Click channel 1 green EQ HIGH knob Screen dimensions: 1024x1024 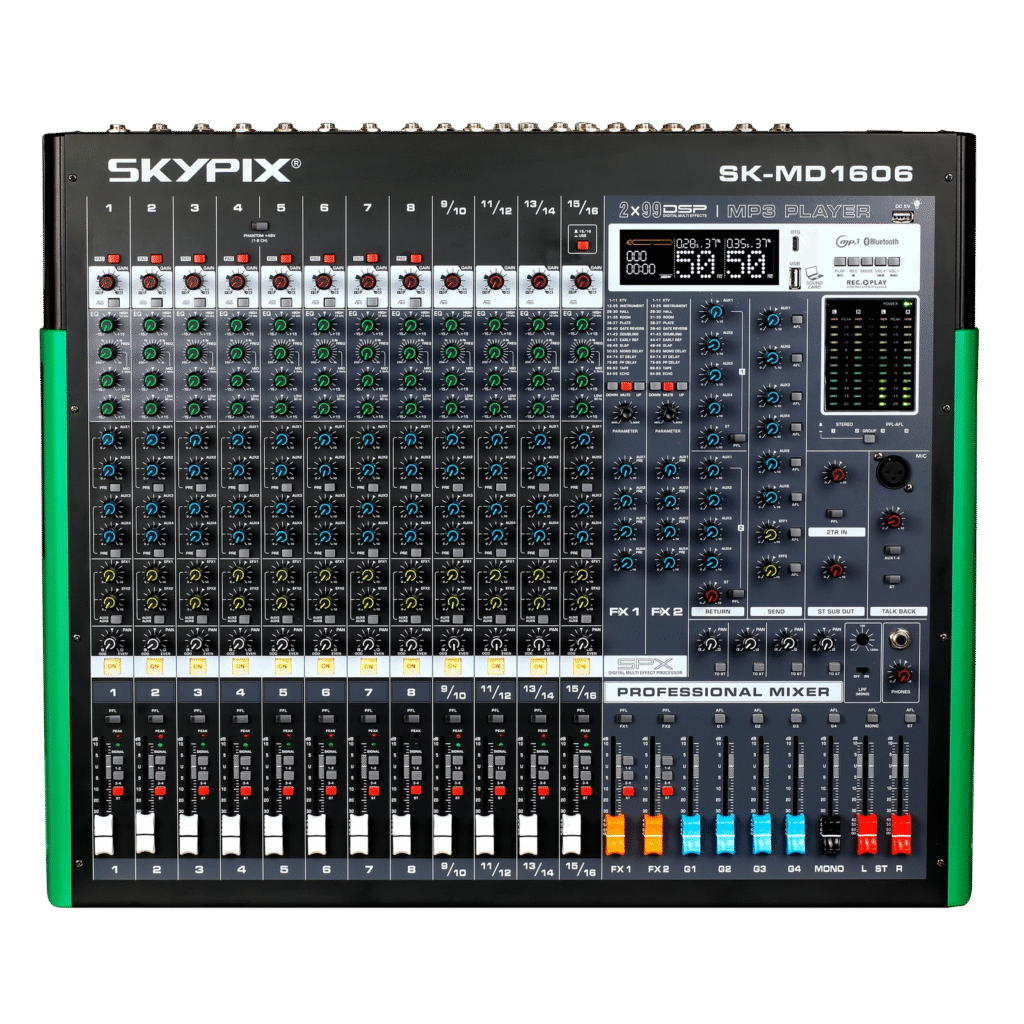(x=108, y=324)
